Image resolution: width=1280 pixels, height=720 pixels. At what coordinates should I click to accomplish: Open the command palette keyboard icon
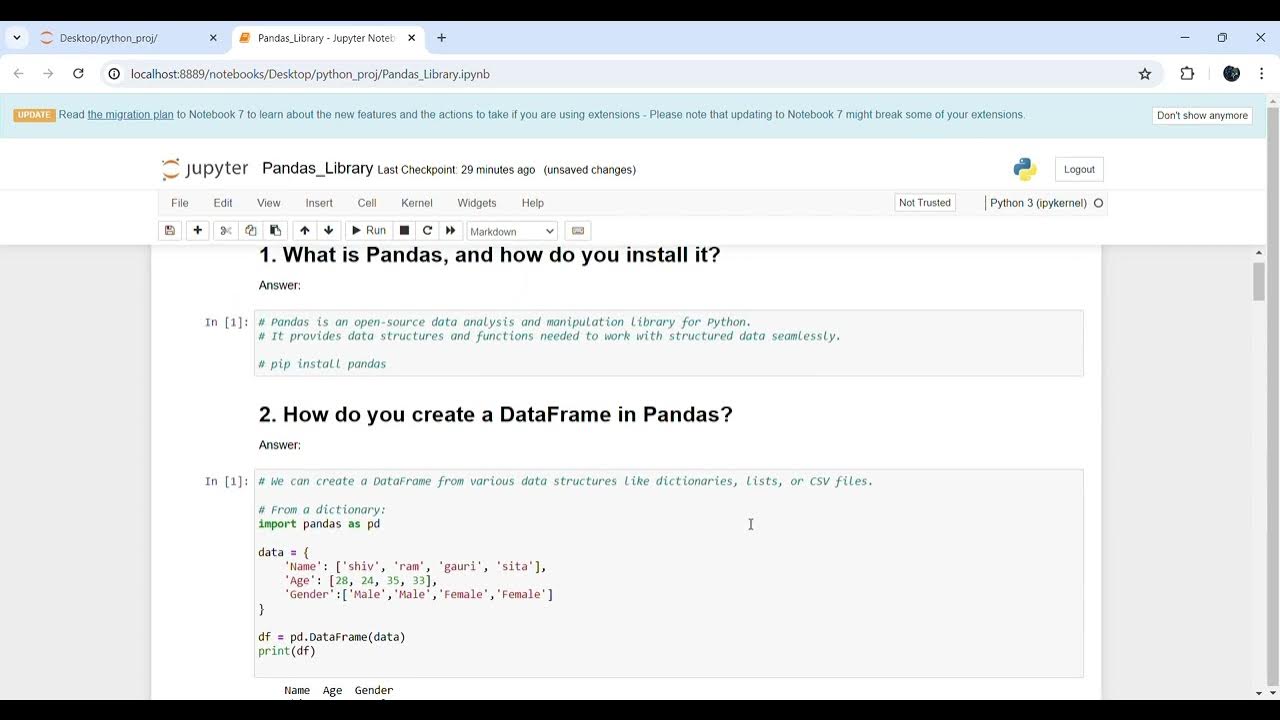(577, 230)
